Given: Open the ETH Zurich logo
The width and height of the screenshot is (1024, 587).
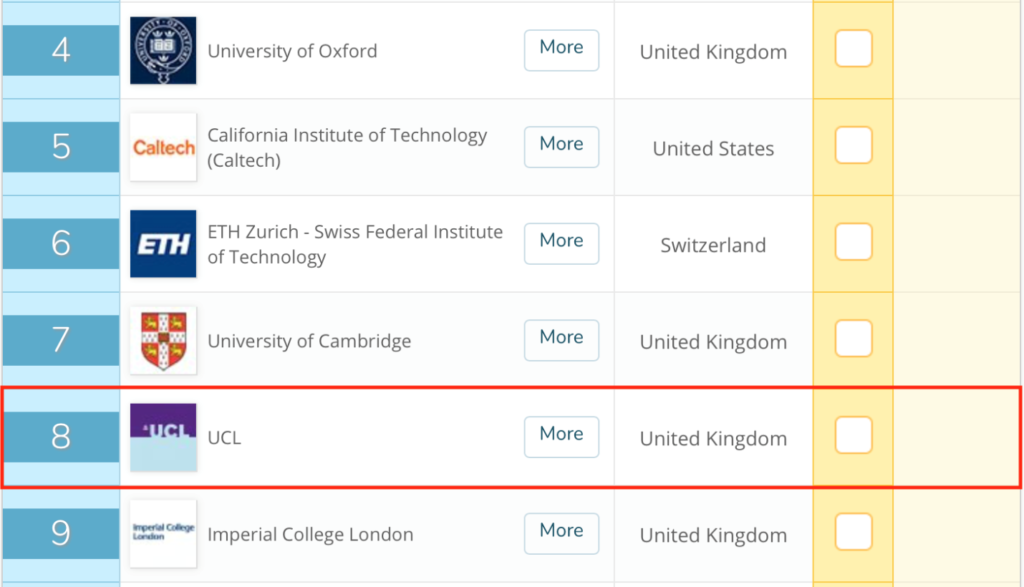Looking at the screenshot, I should tap(163, 244).
